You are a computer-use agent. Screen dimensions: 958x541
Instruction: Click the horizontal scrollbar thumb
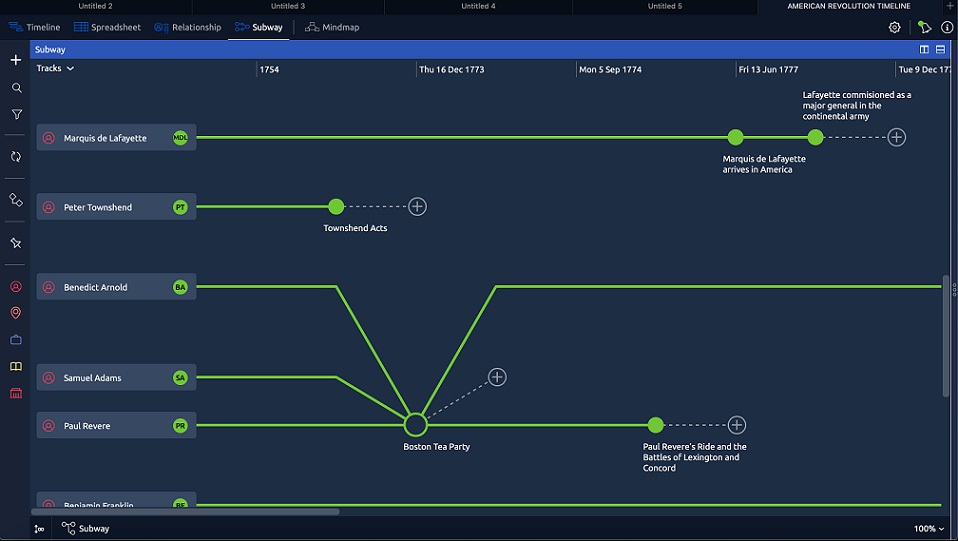(x=185, y=512)
